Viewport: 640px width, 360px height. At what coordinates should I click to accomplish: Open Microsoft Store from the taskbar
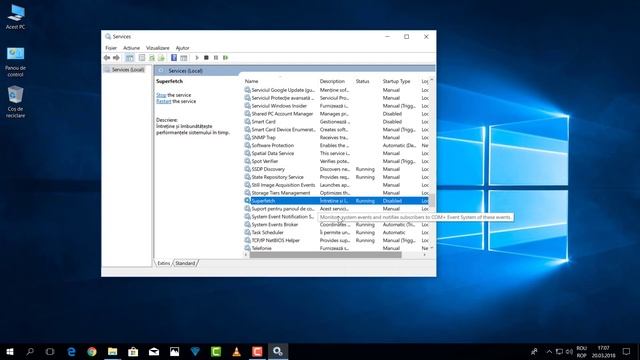133,351
